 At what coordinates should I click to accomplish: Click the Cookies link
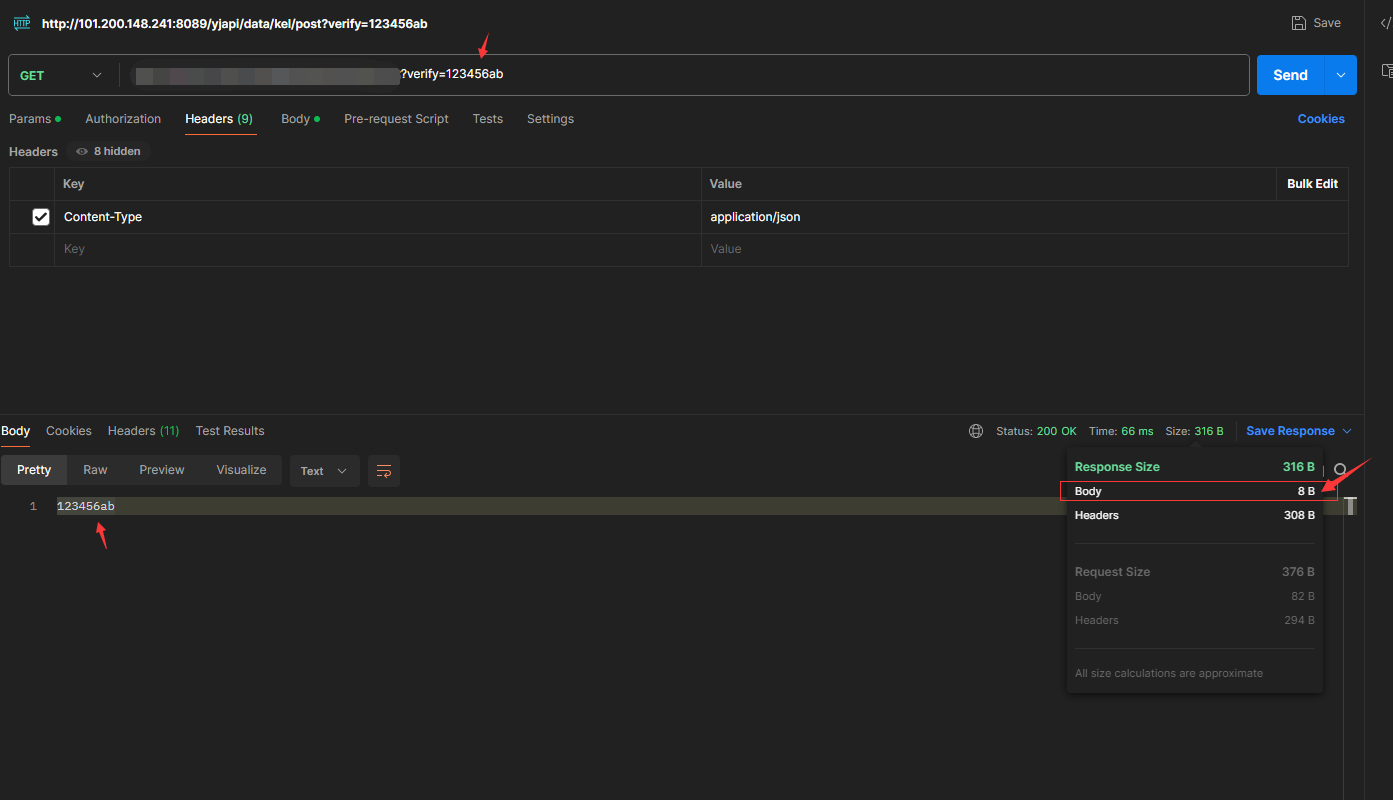pos(1320,119)
